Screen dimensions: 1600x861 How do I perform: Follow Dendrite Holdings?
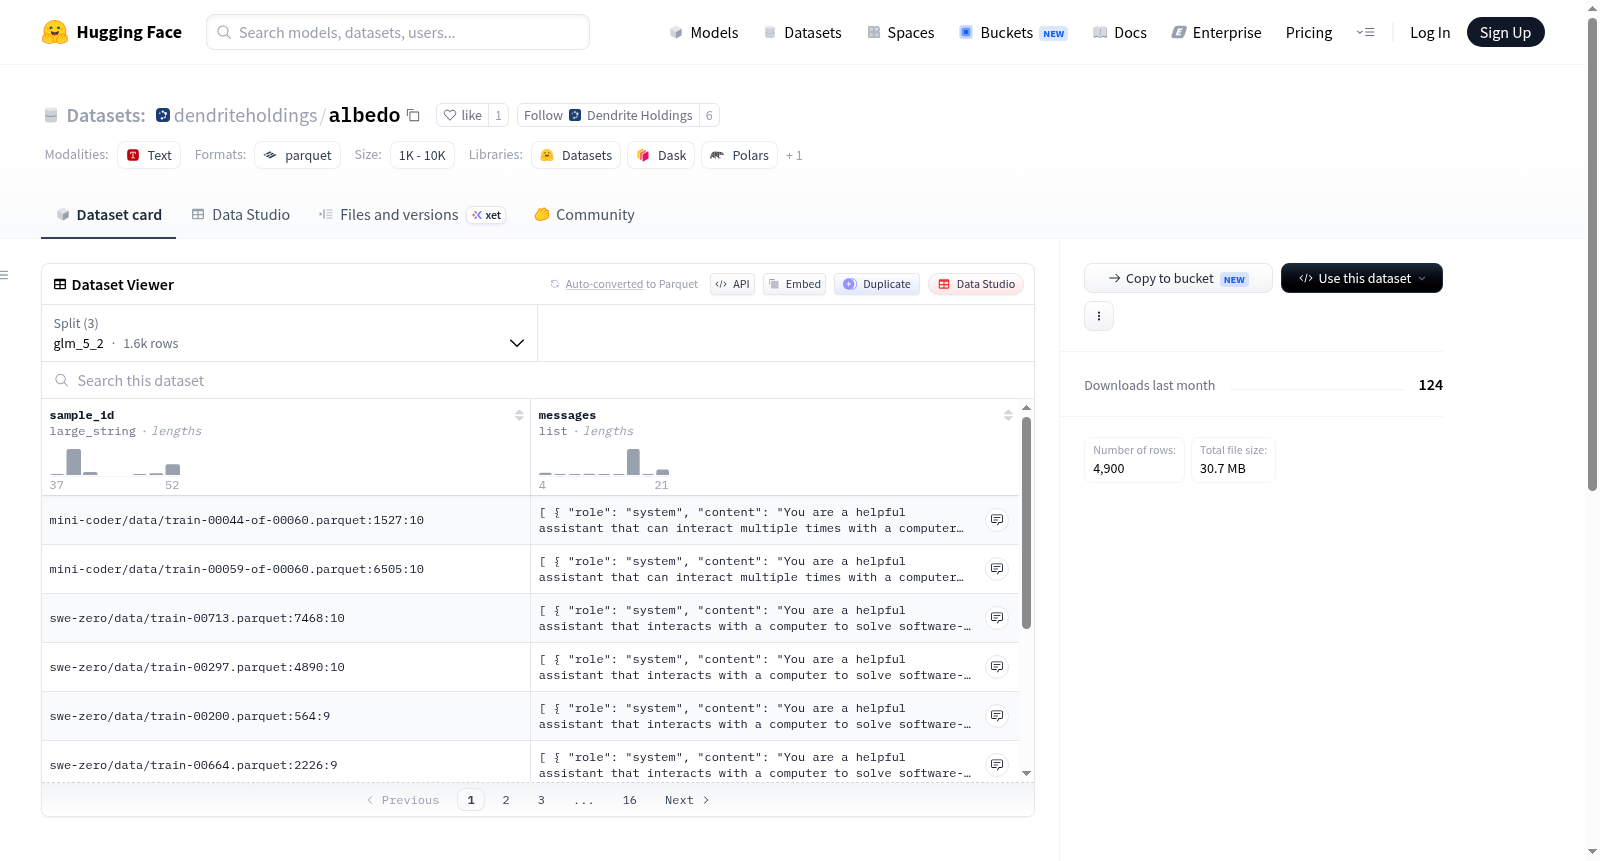pyautogui.click(x=608, y=115)
